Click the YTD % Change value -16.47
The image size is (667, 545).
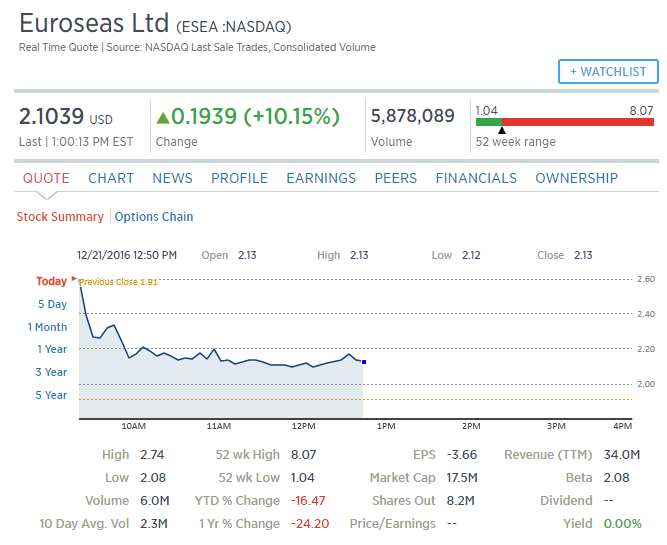pyautogui.click(x=308, y=501)
